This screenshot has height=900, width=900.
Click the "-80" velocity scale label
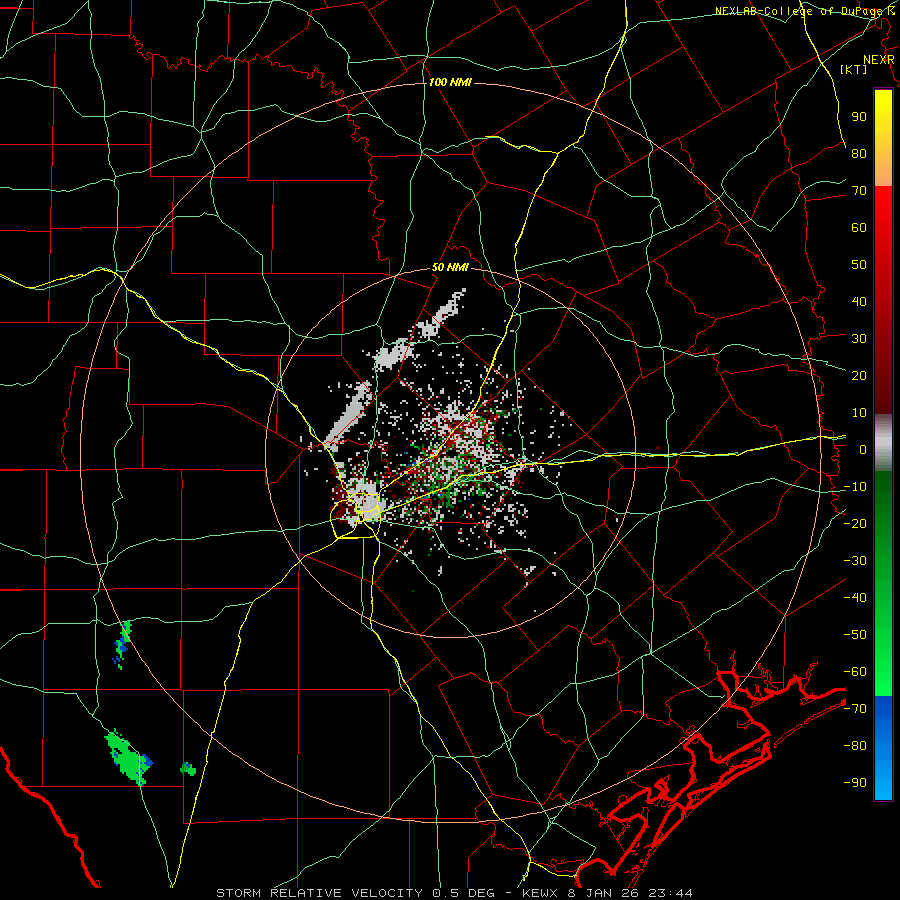coord(855,746)
